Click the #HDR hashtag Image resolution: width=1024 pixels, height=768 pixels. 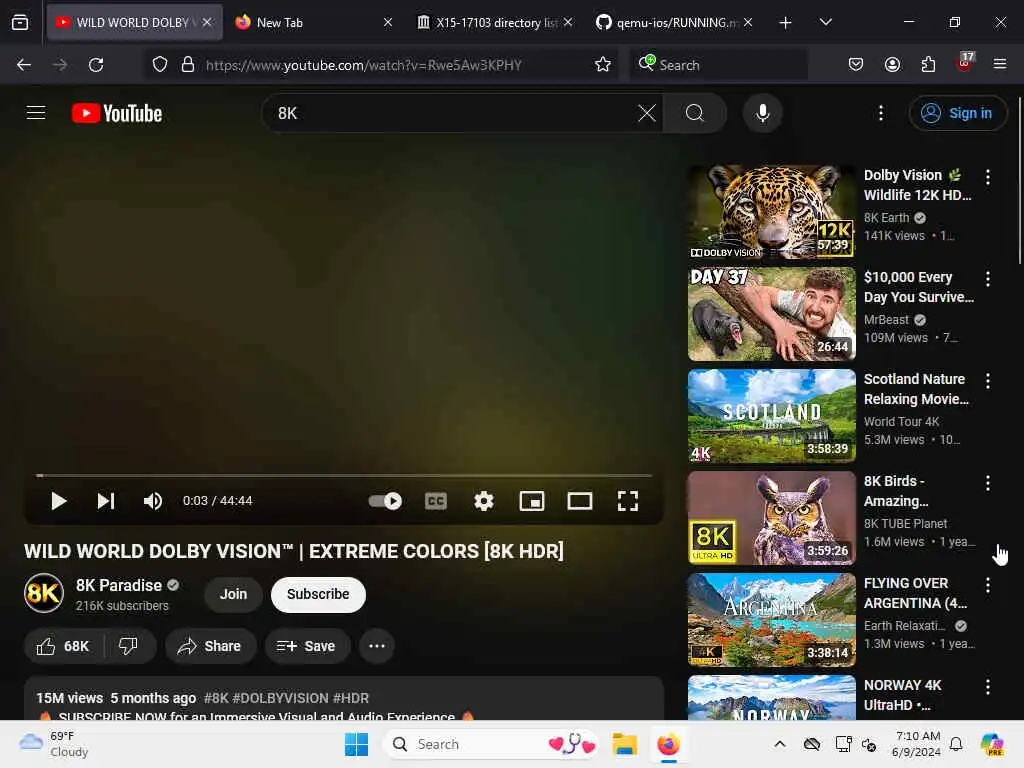[x=351, y=698]
